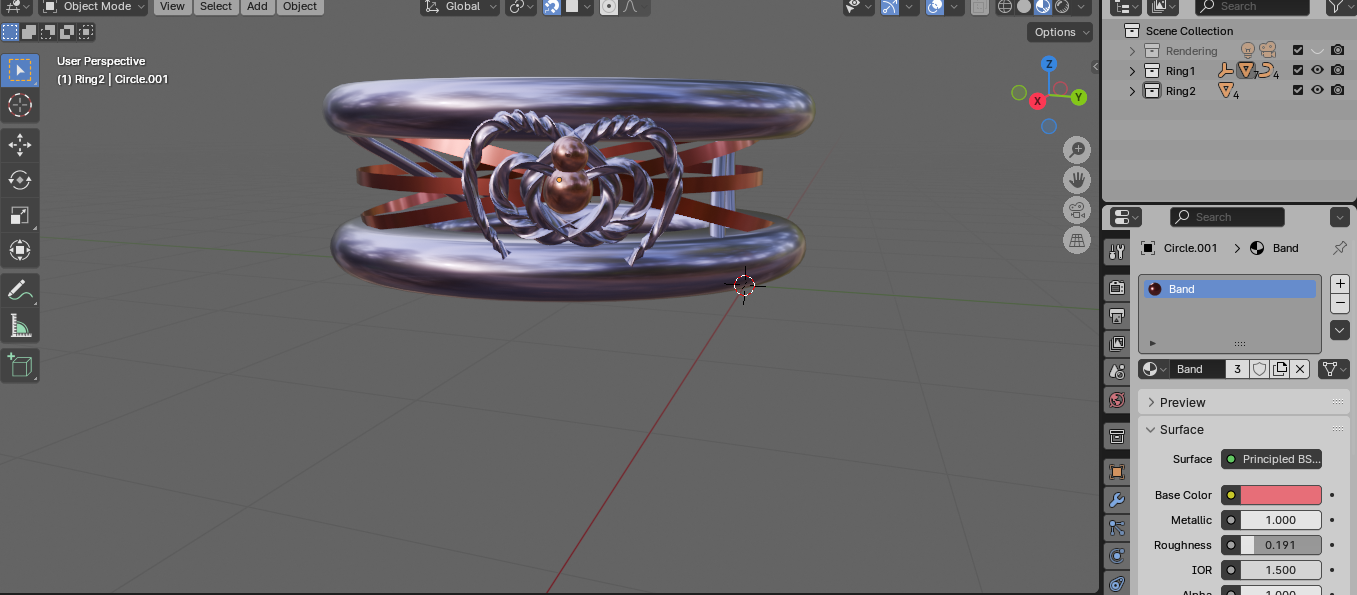1357x595 pixels.
Task: Click the Zoom view magnifier icon
Action: point(1077,150)
